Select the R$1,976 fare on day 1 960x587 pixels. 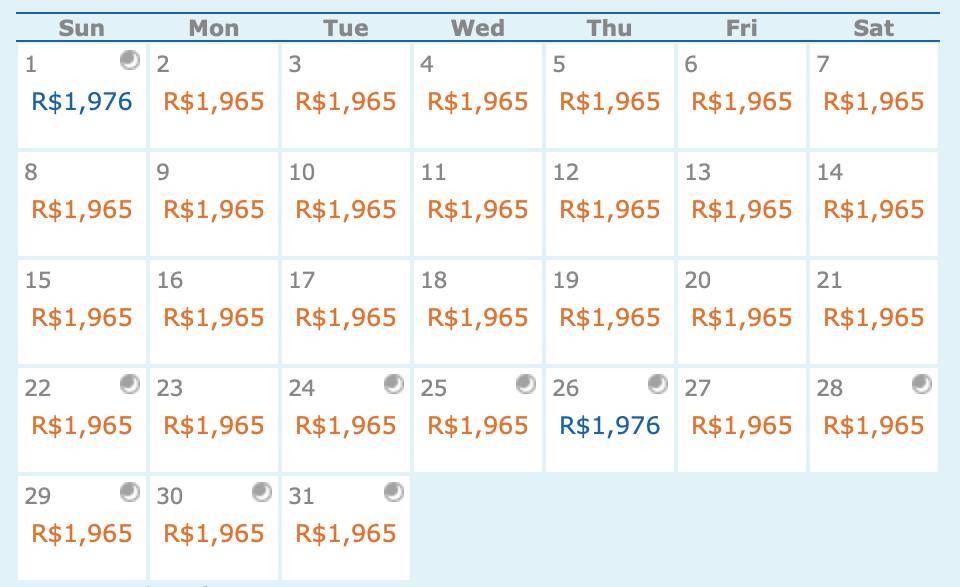point(81,102)
